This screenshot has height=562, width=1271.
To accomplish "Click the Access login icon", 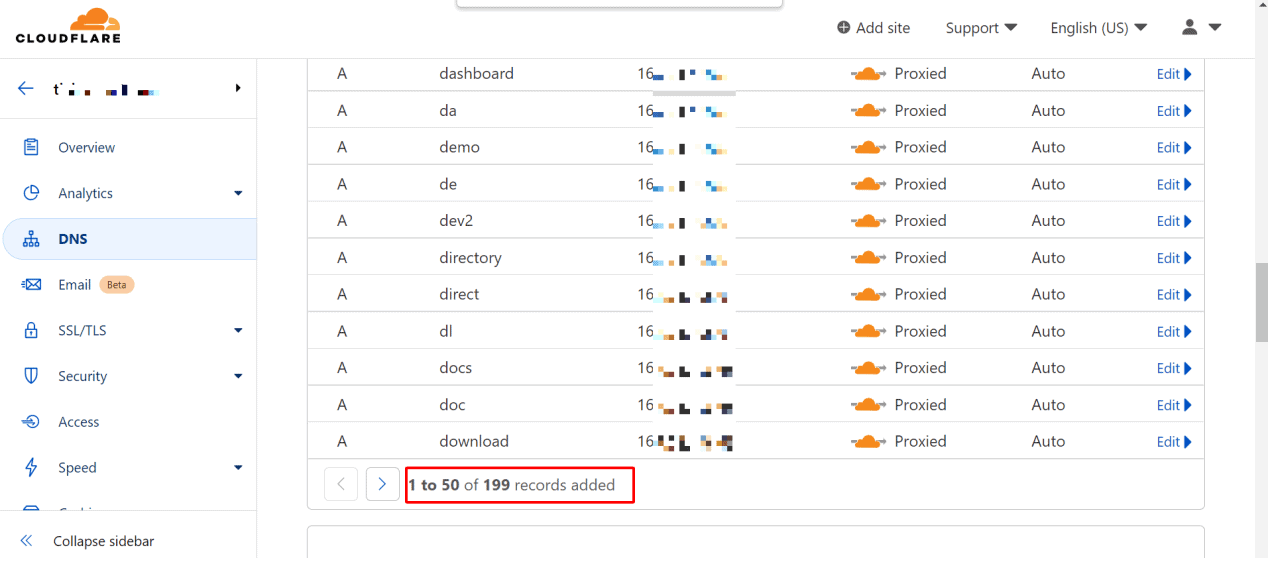I will tap(31, 422).
